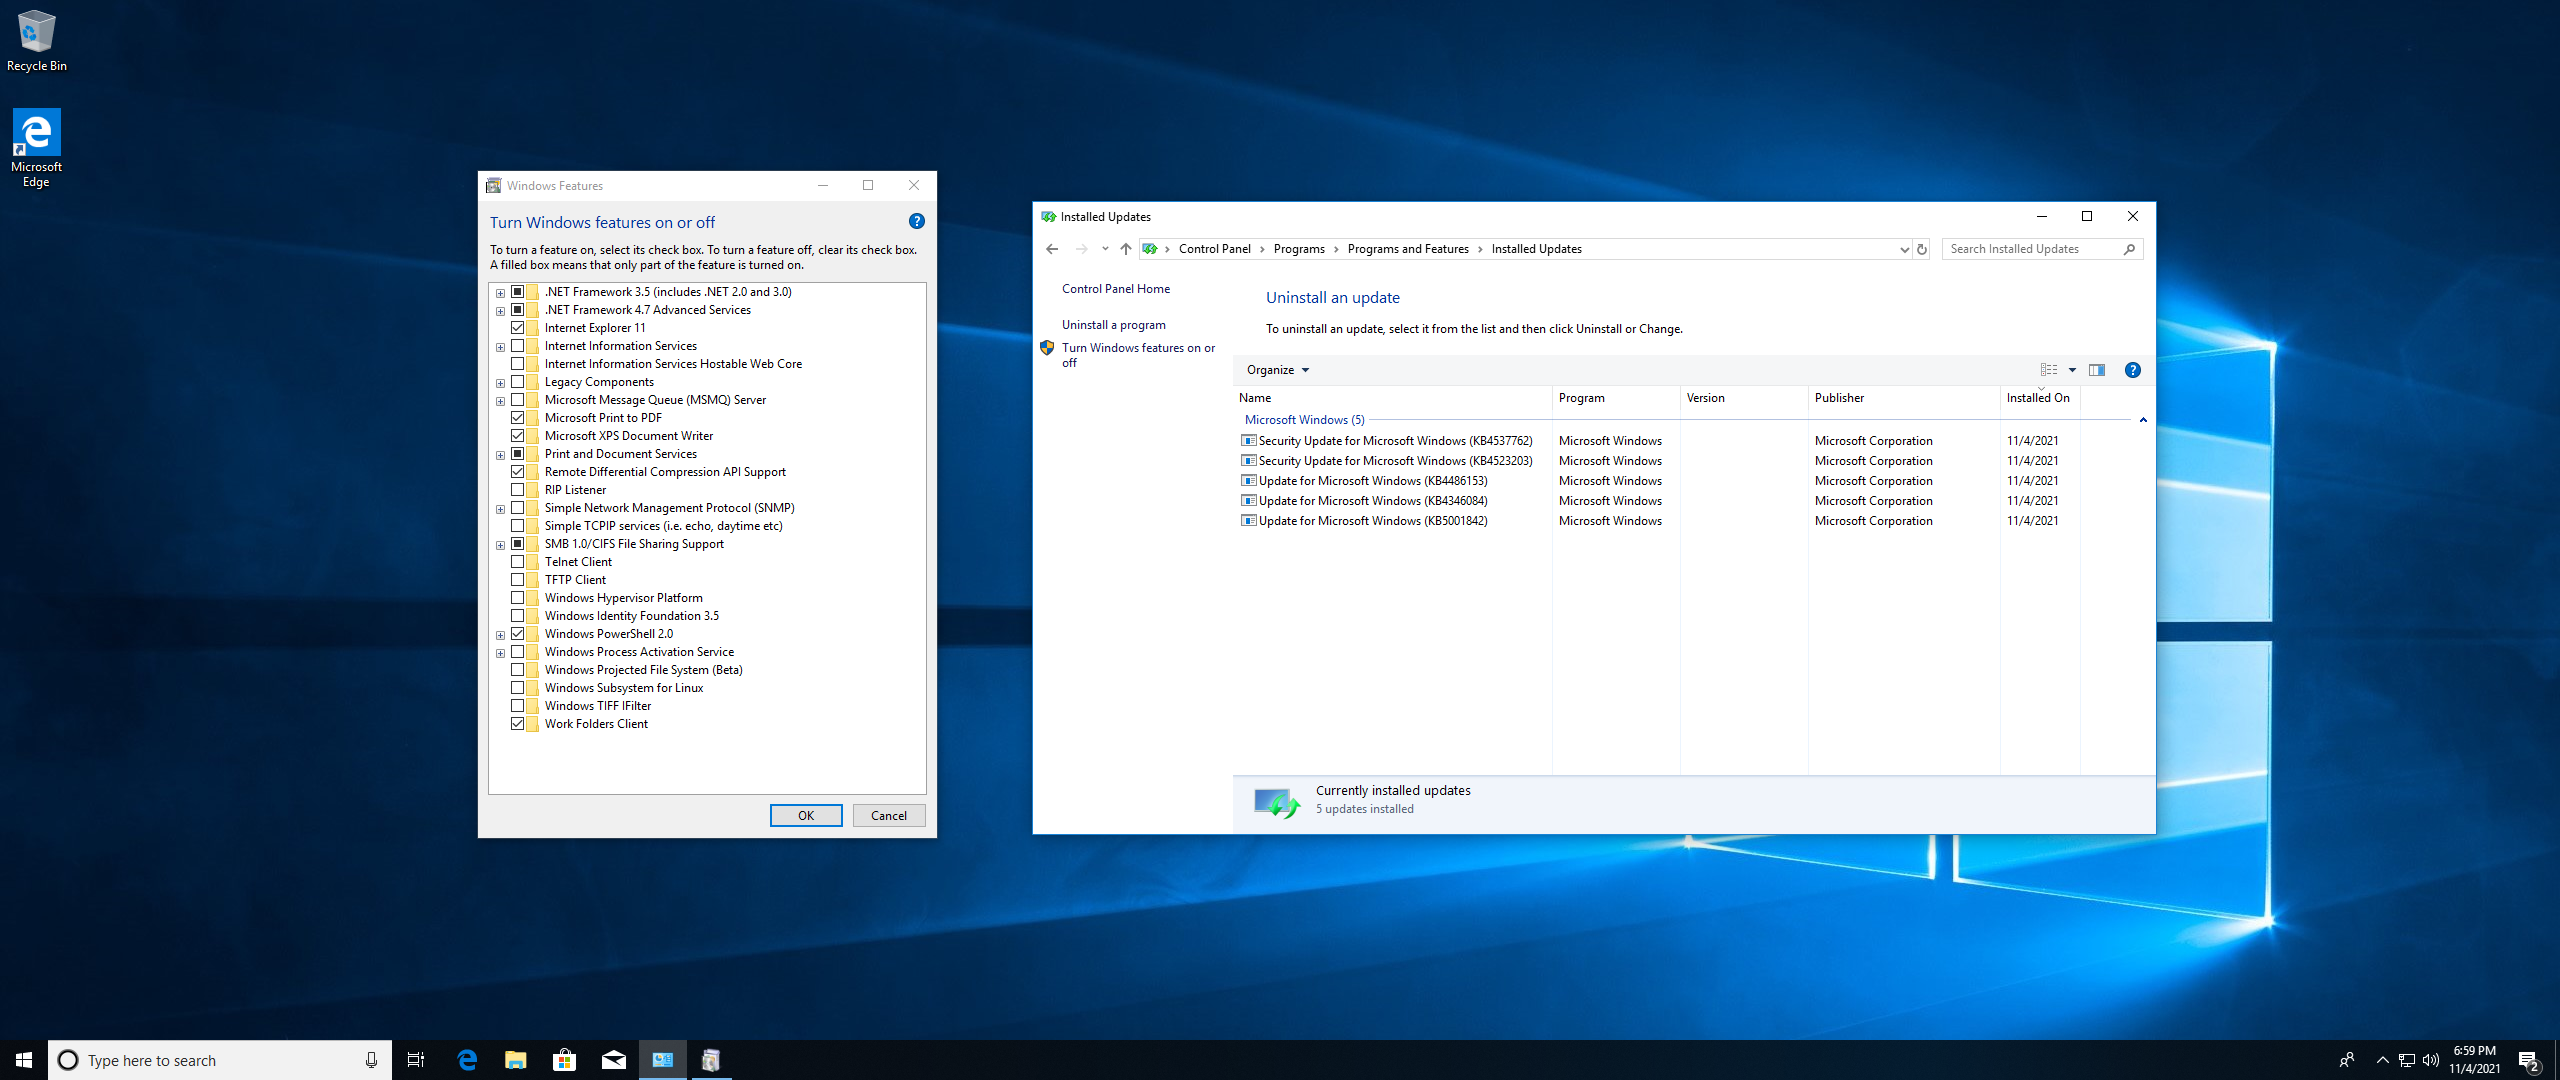Click the search magnifier in Installed Updates
Image resolution: width=2560 pixels, height=1080 pixels.
click(x=2129, y=249)
